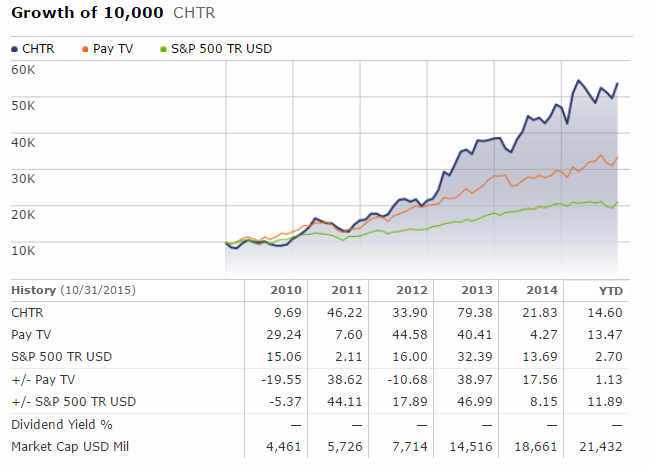Click CHTR YTD value 14.60
Screen dimensions: 652x466
tap(605, 313)
